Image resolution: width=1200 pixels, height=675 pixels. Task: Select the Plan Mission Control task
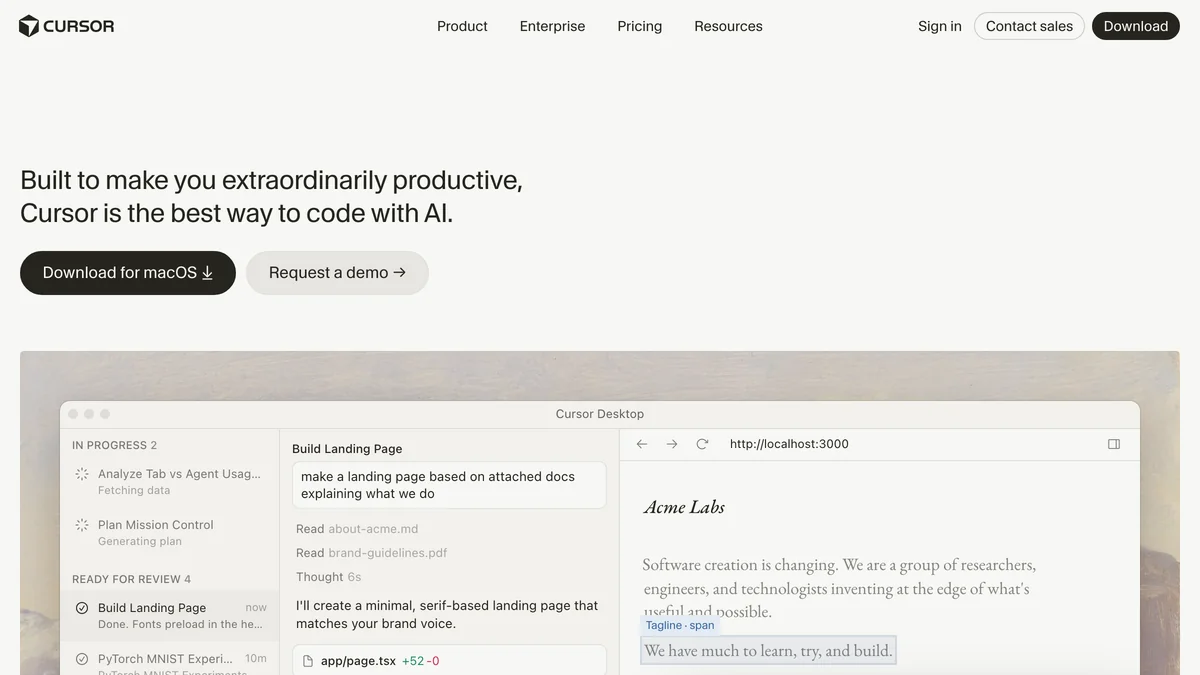pos(169,532)
